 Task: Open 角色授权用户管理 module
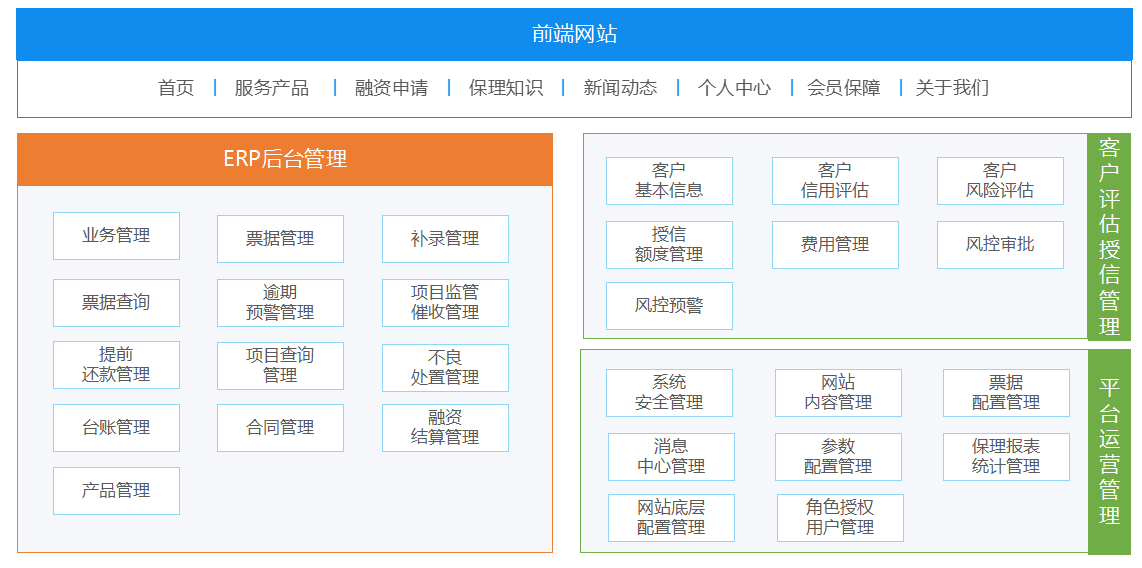(x=840, y=518)
